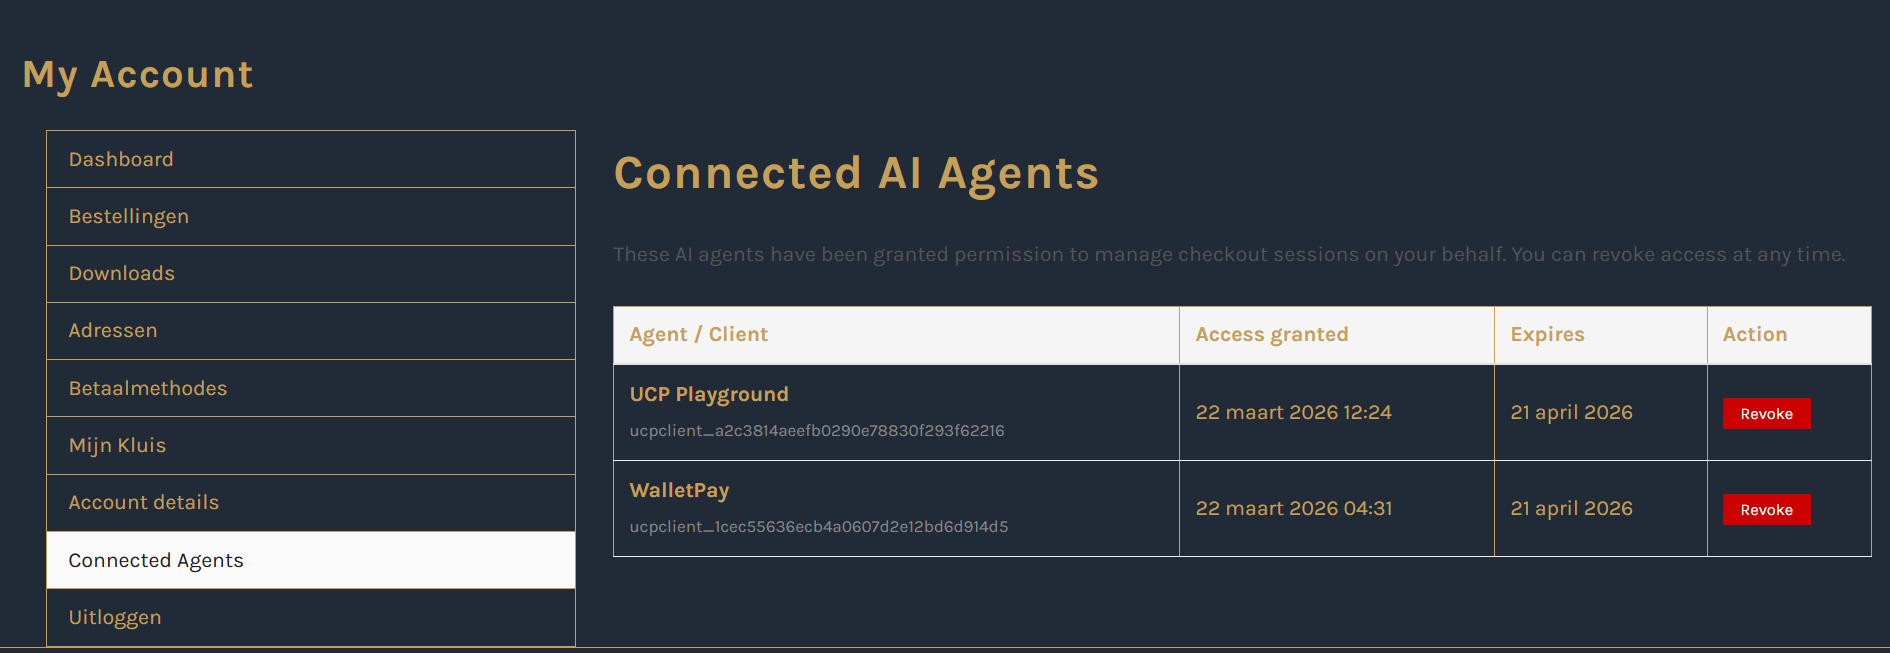This screenshot has width=1890, height=653.
Task: Click the Action column header
Action: pyautogui.click(x=1755, y=334)
